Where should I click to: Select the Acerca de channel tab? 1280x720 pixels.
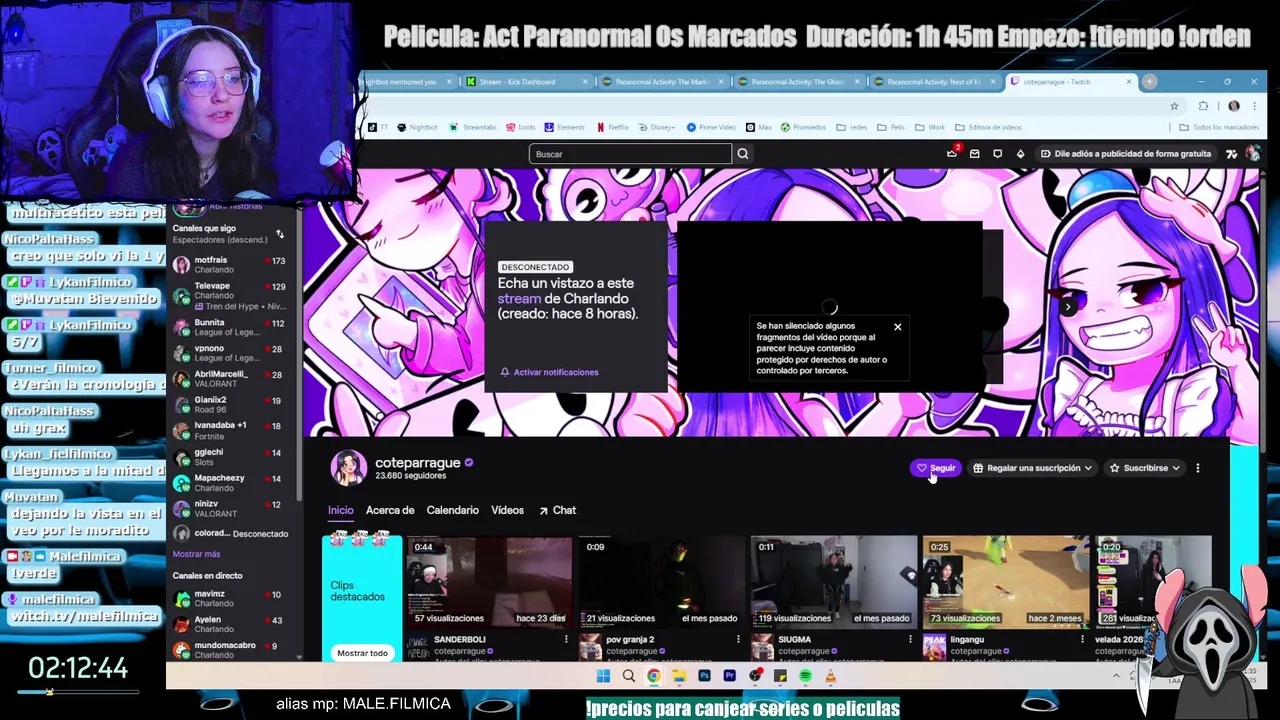click(x=390, y=510)
